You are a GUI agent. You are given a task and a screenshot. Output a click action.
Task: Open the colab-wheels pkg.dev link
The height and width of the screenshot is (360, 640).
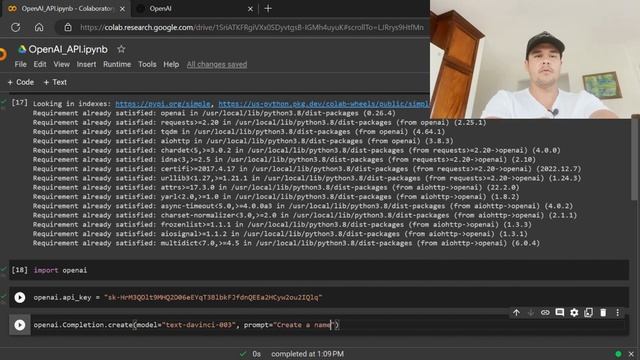click(324, 104)
